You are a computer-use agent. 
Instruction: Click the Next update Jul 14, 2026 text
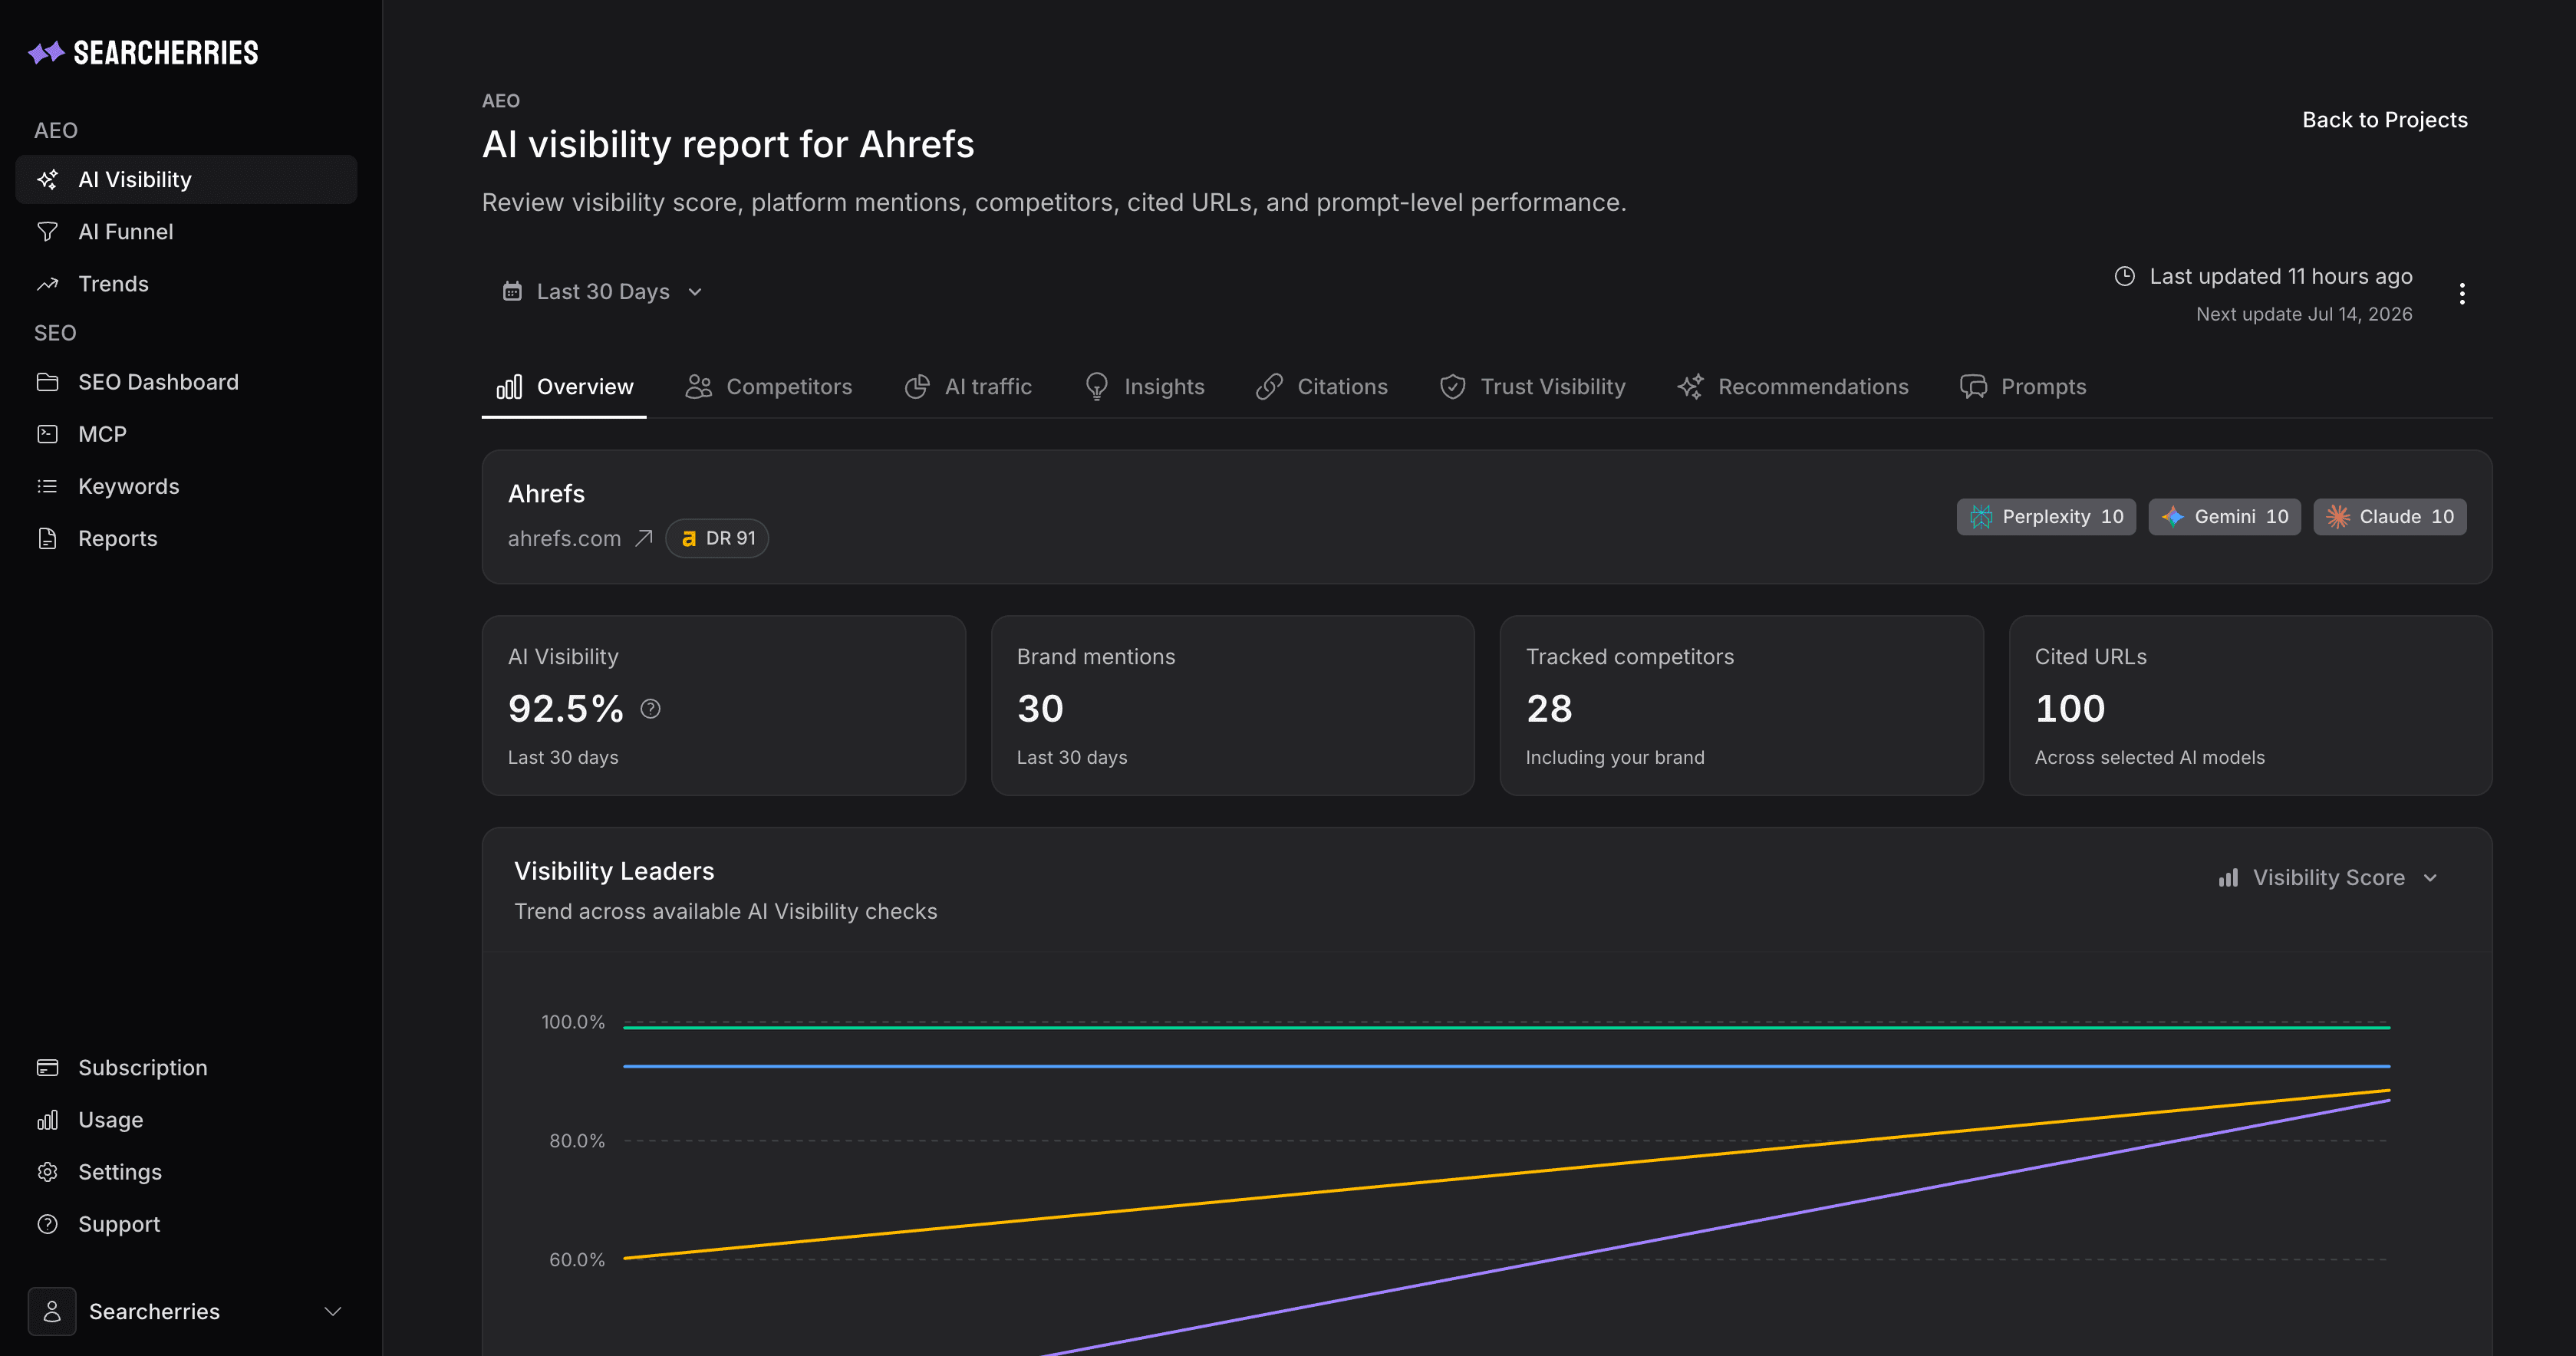point(2304,314)
